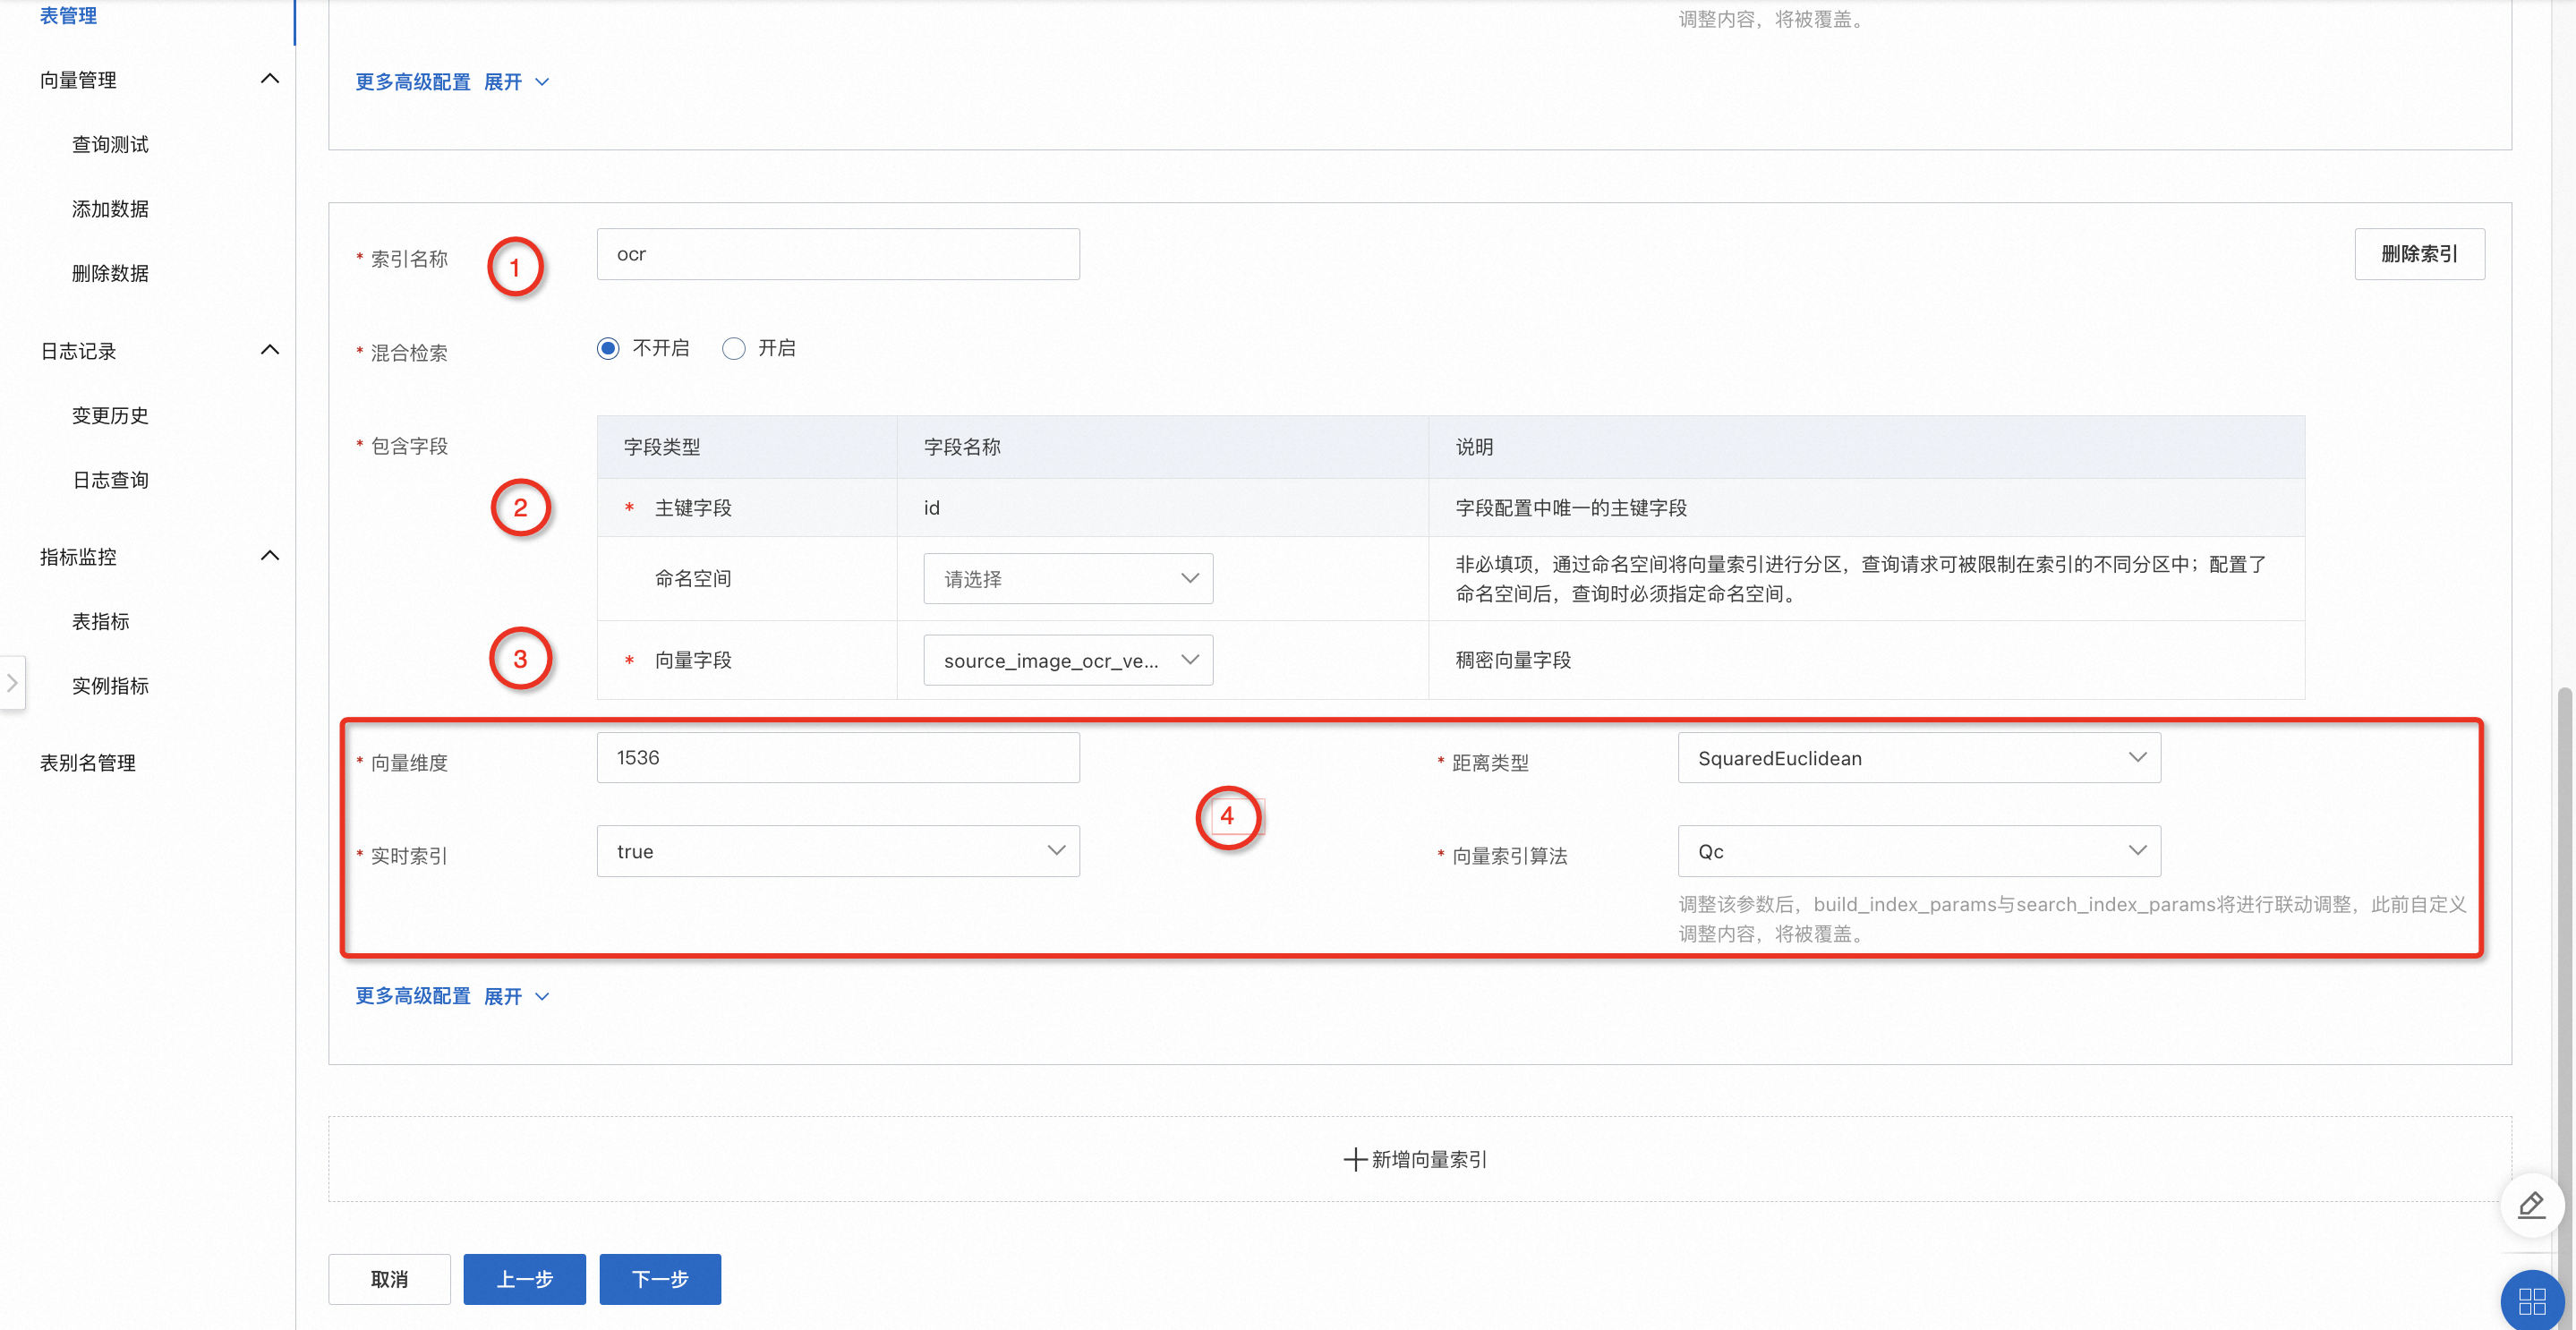Collapse the 向量管理 menu chevron
The image size is (2576, 1330).
[x=269, y=79]
